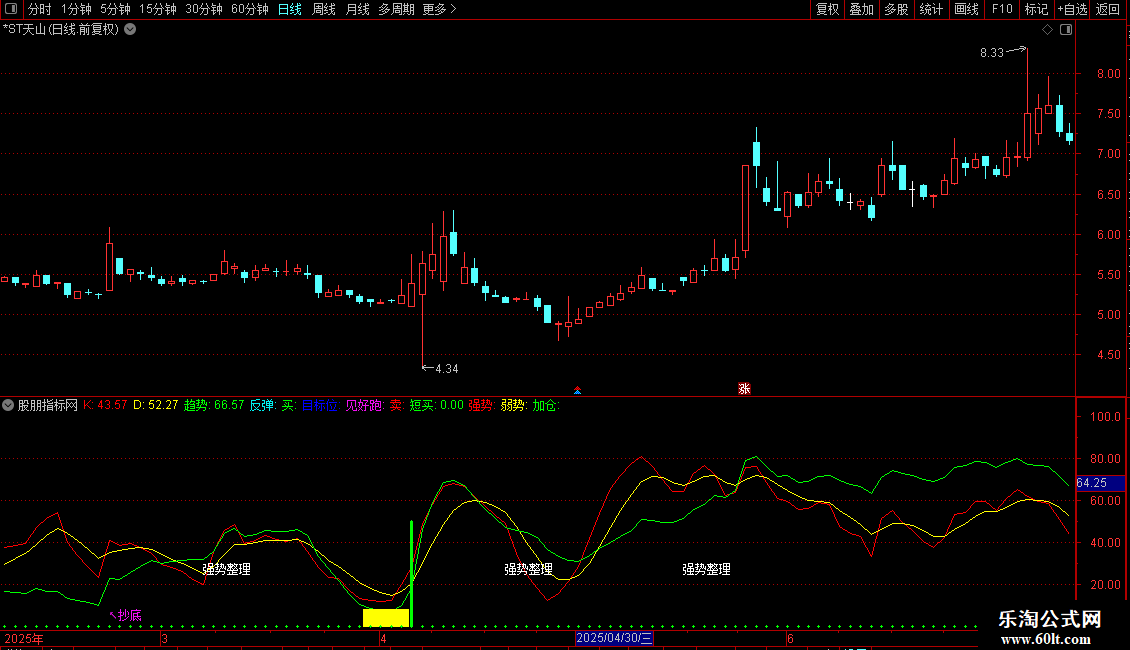The height and width of the screenshot is (650, 1130).
Task: Toggle the side panel icon in chart corner
Action: pos(1066,30)
